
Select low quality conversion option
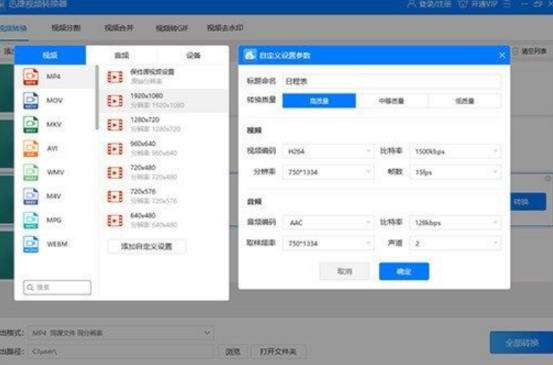(464, 101)
